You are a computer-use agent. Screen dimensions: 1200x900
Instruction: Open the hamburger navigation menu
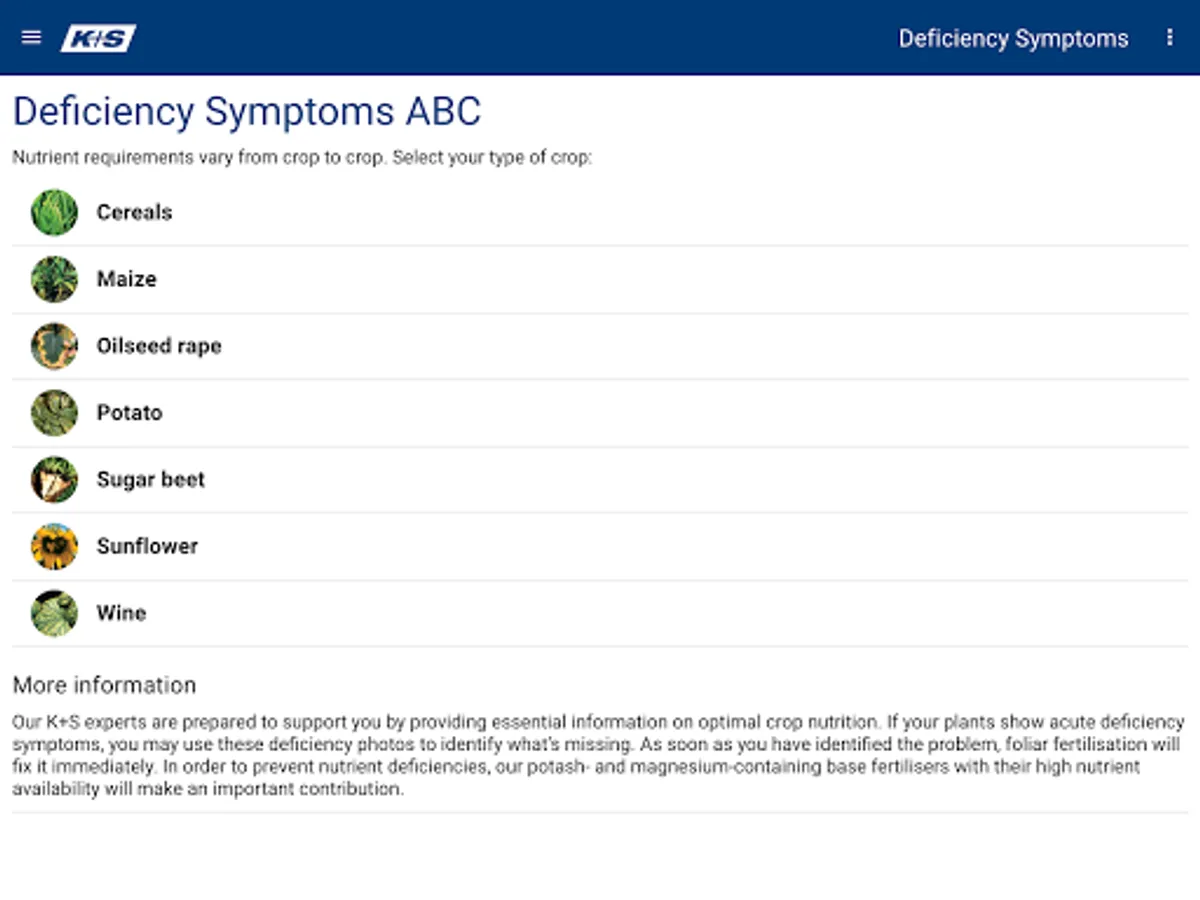[31, 38]
